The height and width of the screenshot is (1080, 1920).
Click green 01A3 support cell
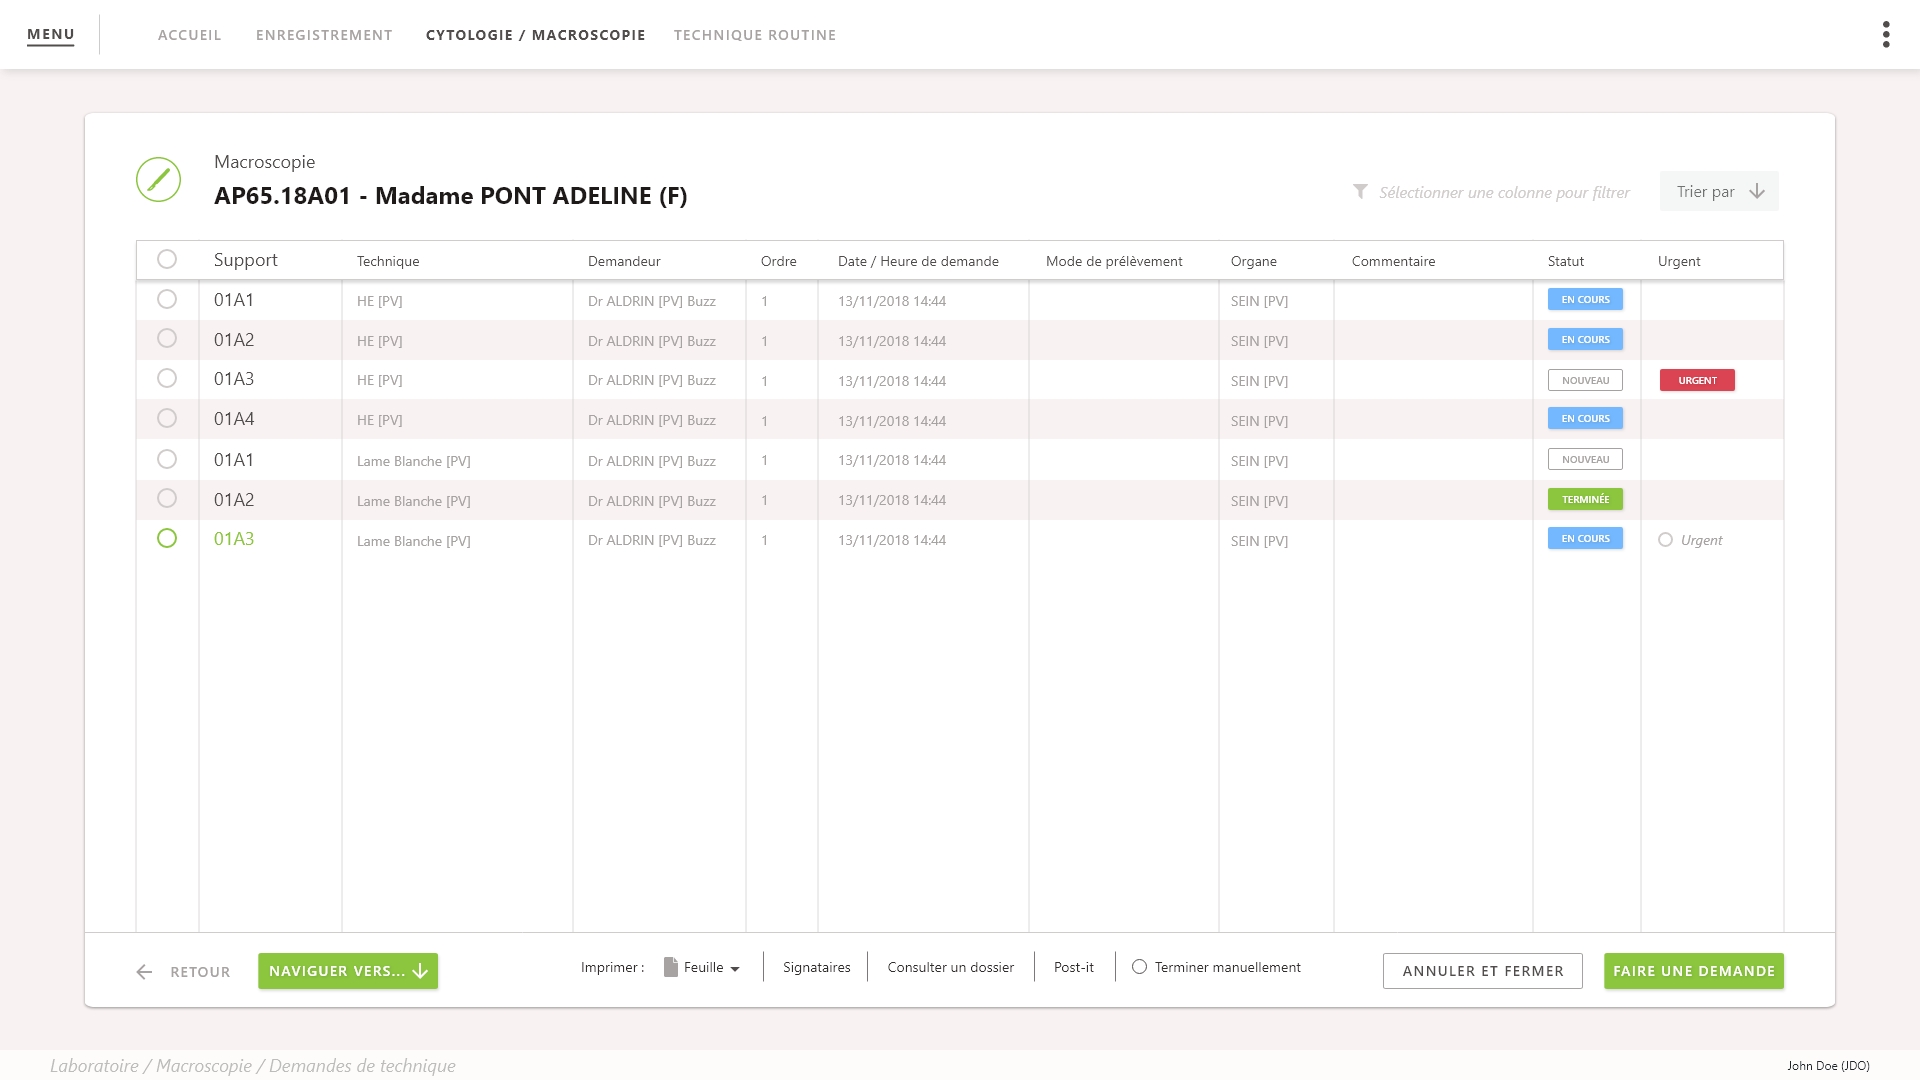[234, 539]
